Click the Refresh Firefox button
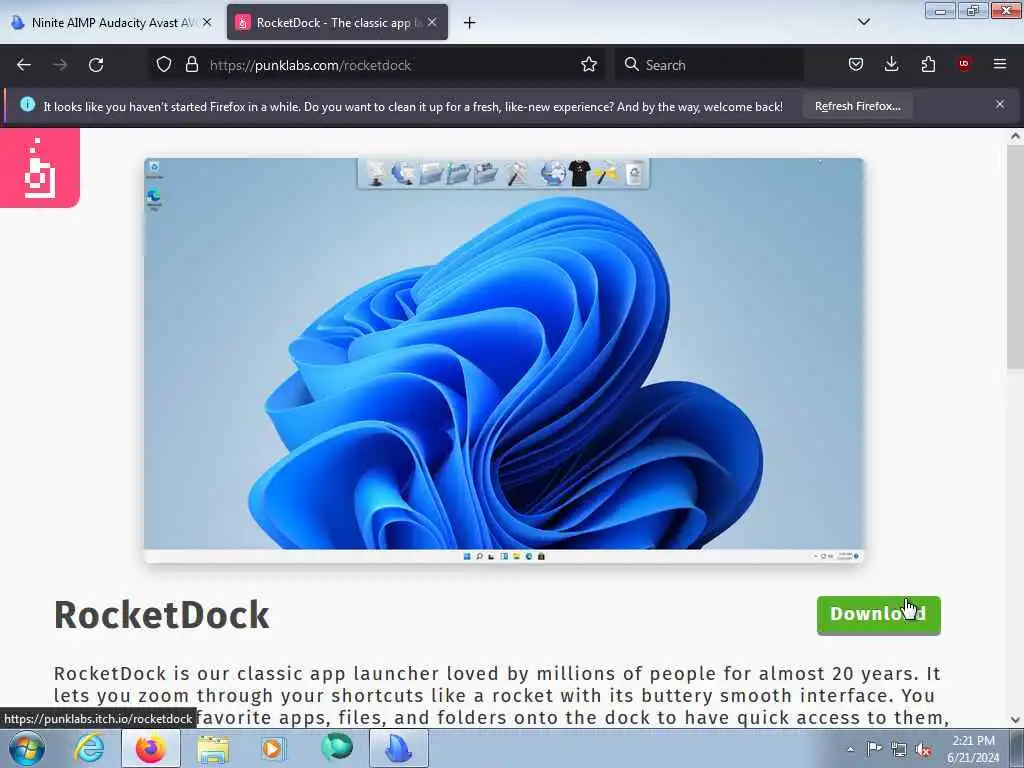1024x768 pixels. [x=857, y=106]
